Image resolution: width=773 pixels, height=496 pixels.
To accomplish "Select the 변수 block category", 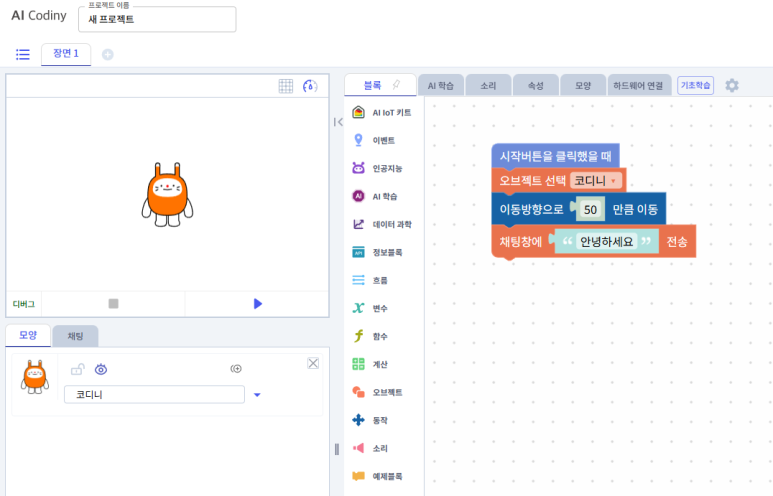I will pos(370,308).
